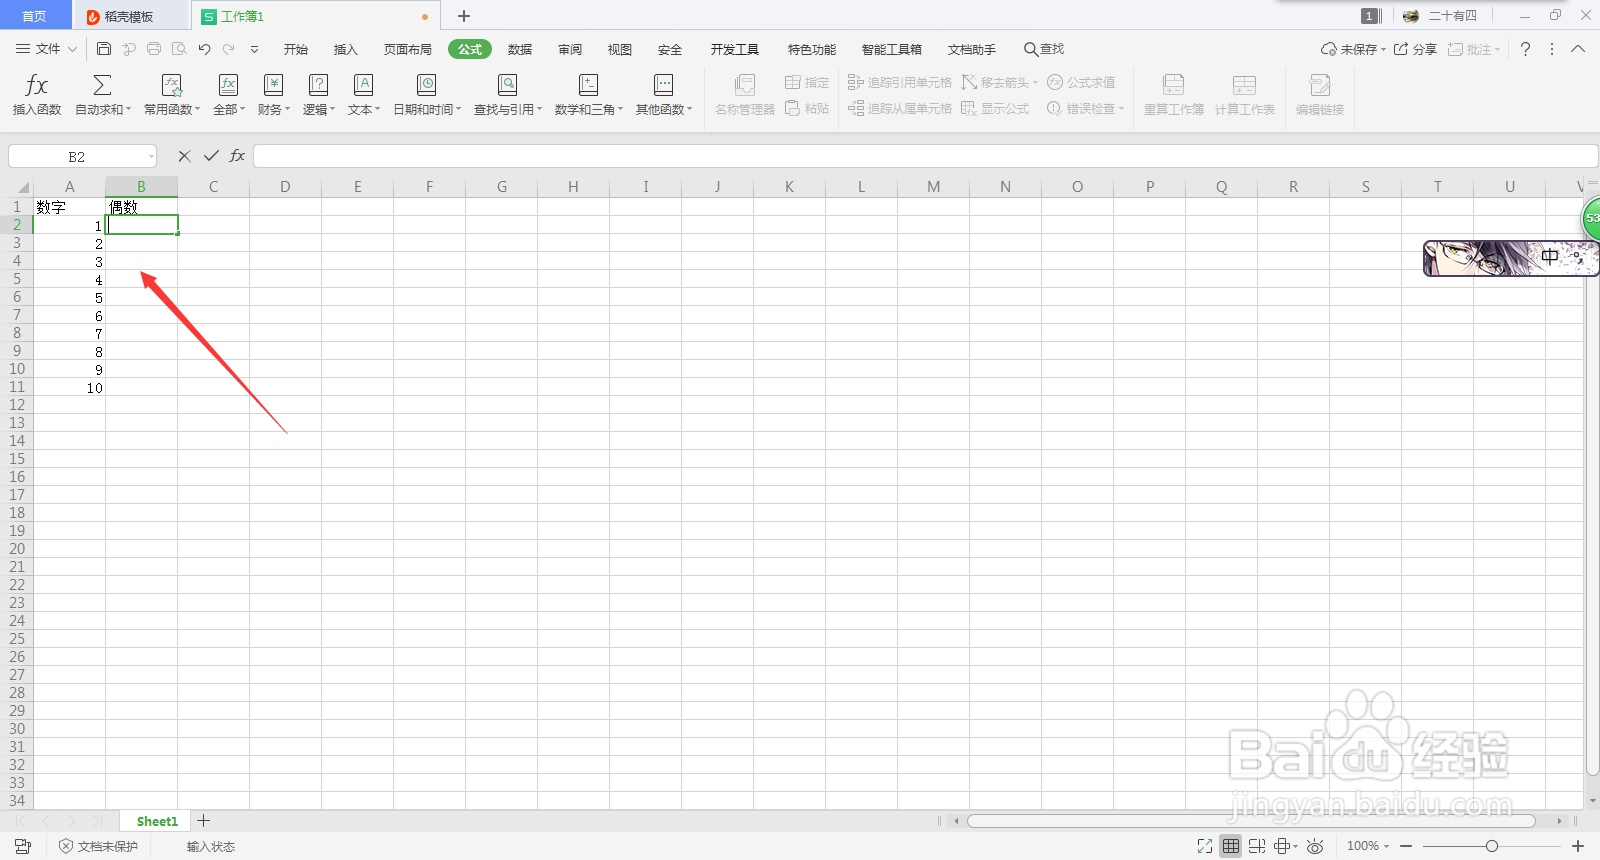Click the Share (分享) icon
The image size is (1600, 860).
click(x=1401, y=49)
